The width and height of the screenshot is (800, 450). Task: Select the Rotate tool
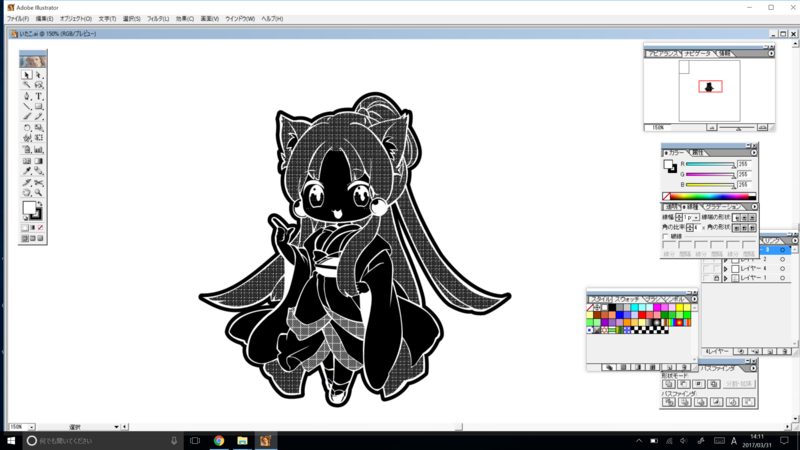click(27, 128)
